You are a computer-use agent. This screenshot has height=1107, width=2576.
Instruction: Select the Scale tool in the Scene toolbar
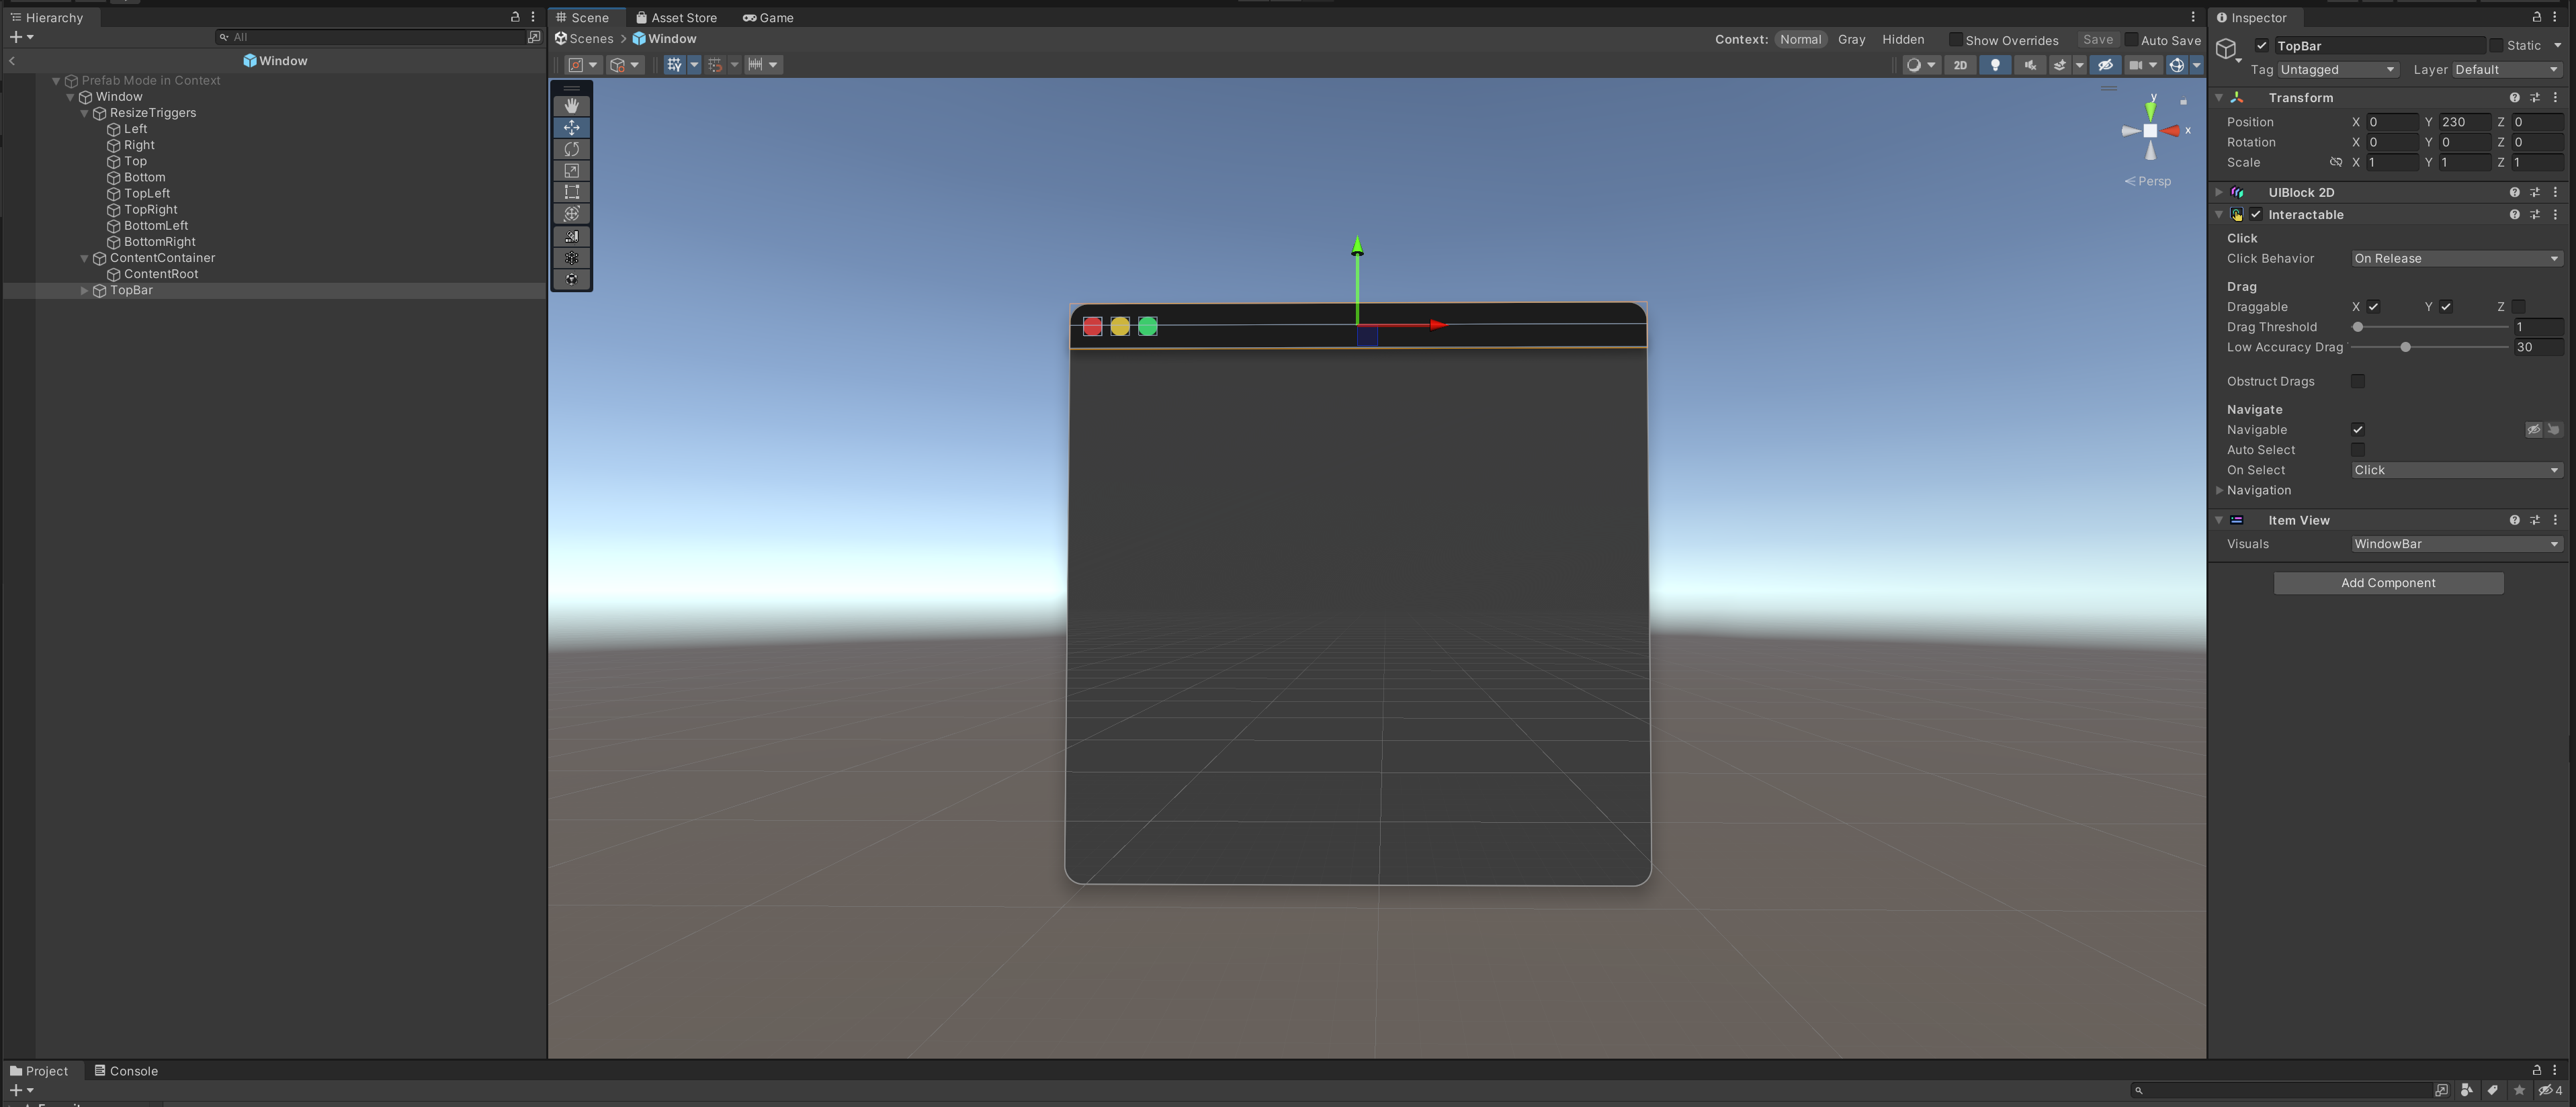572,170
